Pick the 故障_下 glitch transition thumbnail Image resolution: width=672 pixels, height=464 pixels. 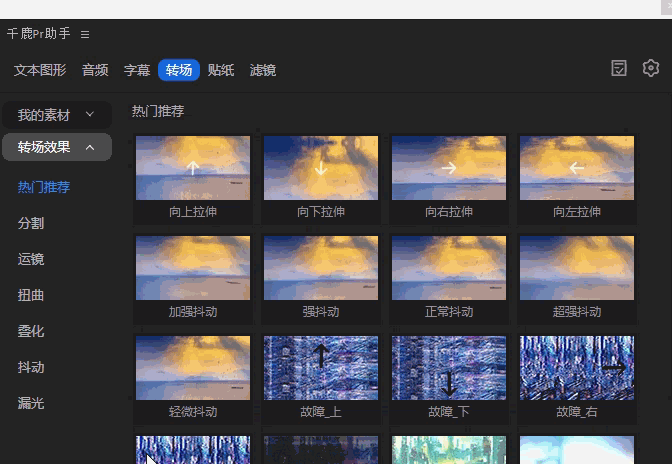click(449, 368)
